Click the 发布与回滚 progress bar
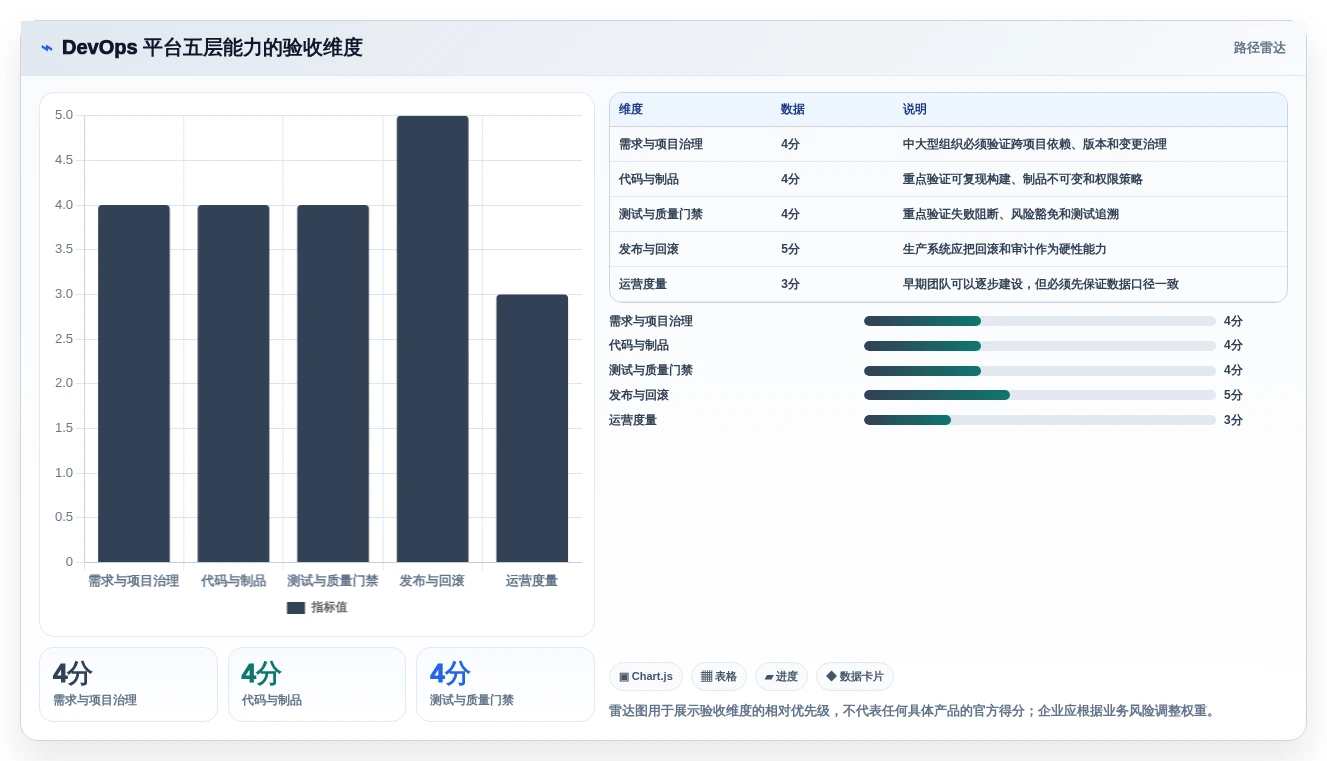The height and width of the screenshot is (761, 1327). tap(1039, 395)
